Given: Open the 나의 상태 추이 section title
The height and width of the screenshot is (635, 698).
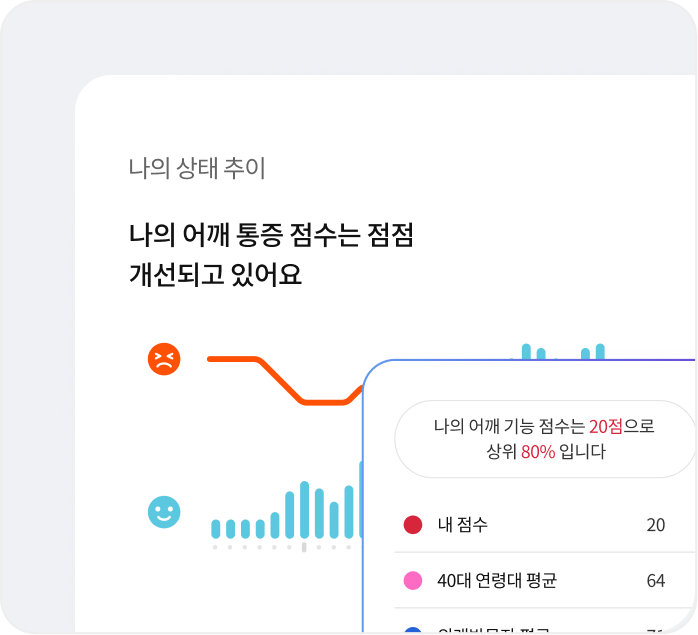Looking at the screenshot, I should (197, 168).
